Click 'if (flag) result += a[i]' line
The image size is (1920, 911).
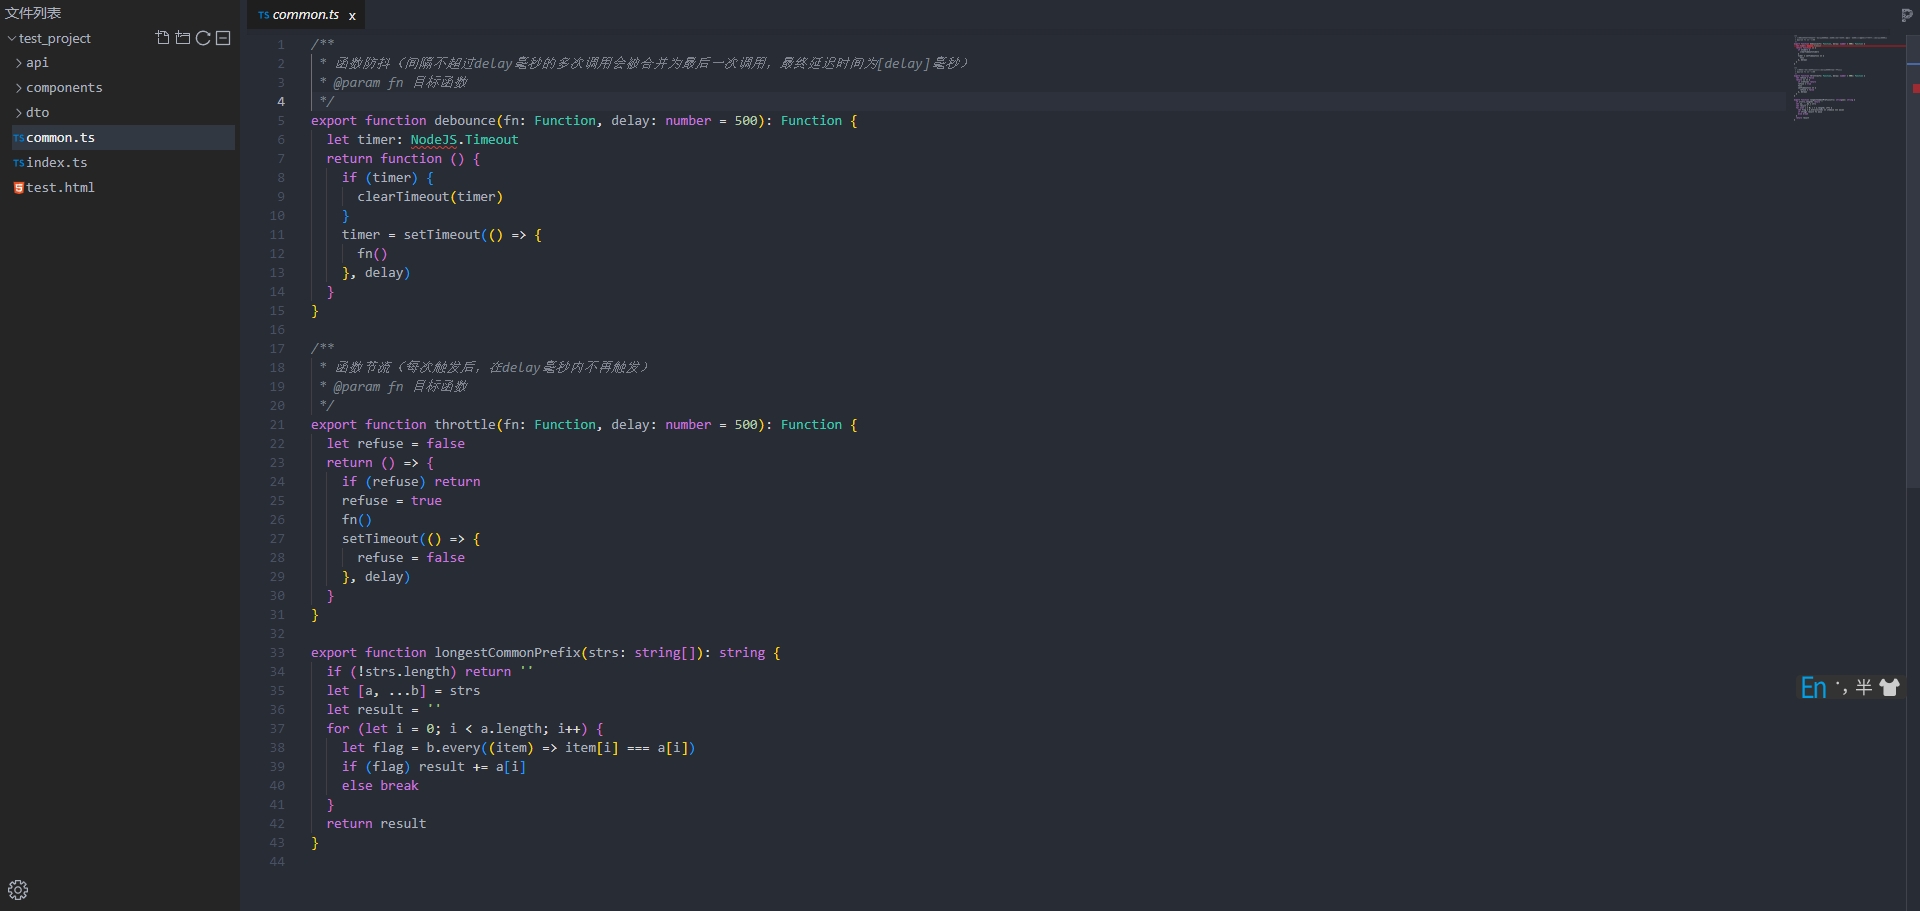tap(434, 767)
